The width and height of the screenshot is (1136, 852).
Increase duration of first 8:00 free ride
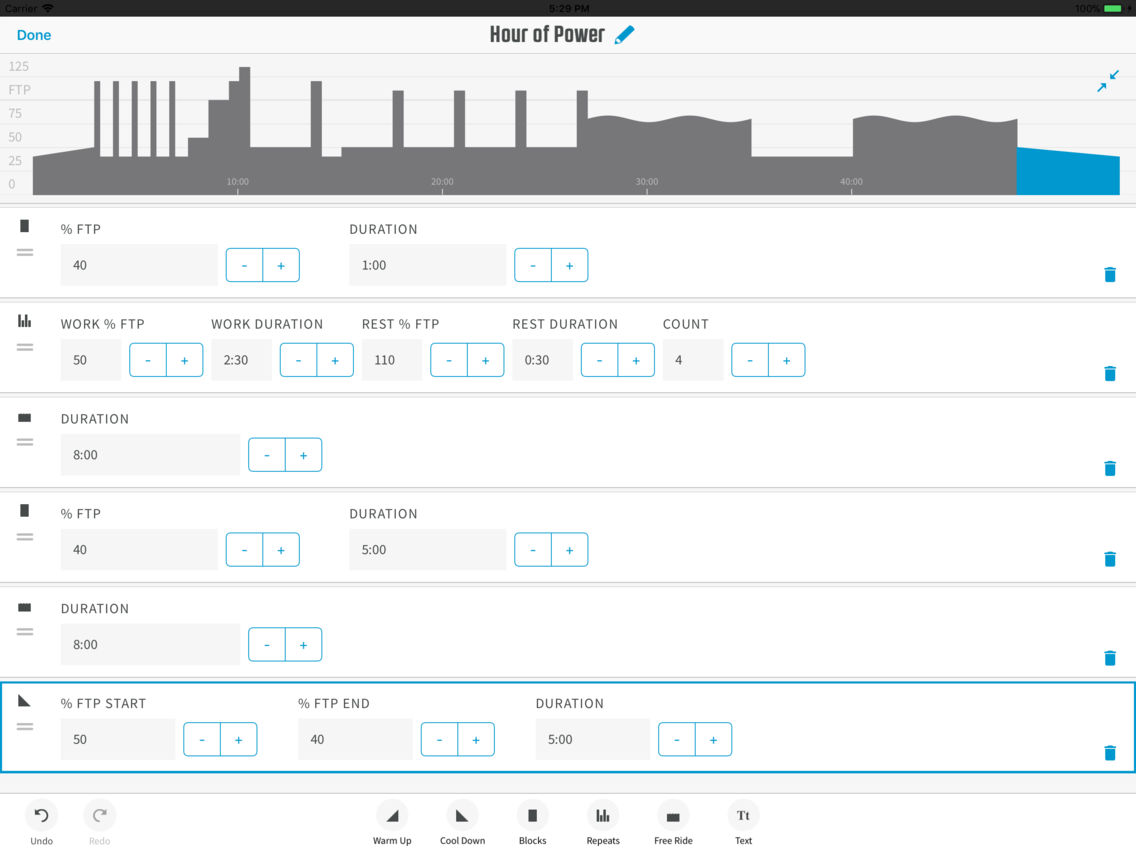303,455
